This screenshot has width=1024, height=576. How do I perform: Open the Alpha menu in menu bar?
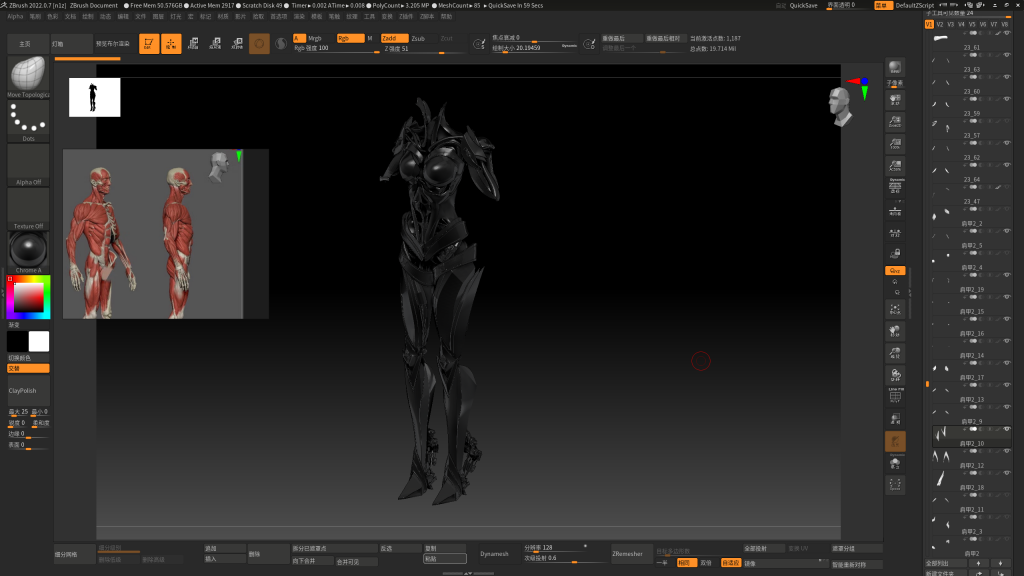pyautogui.click(x=15, y=16)
